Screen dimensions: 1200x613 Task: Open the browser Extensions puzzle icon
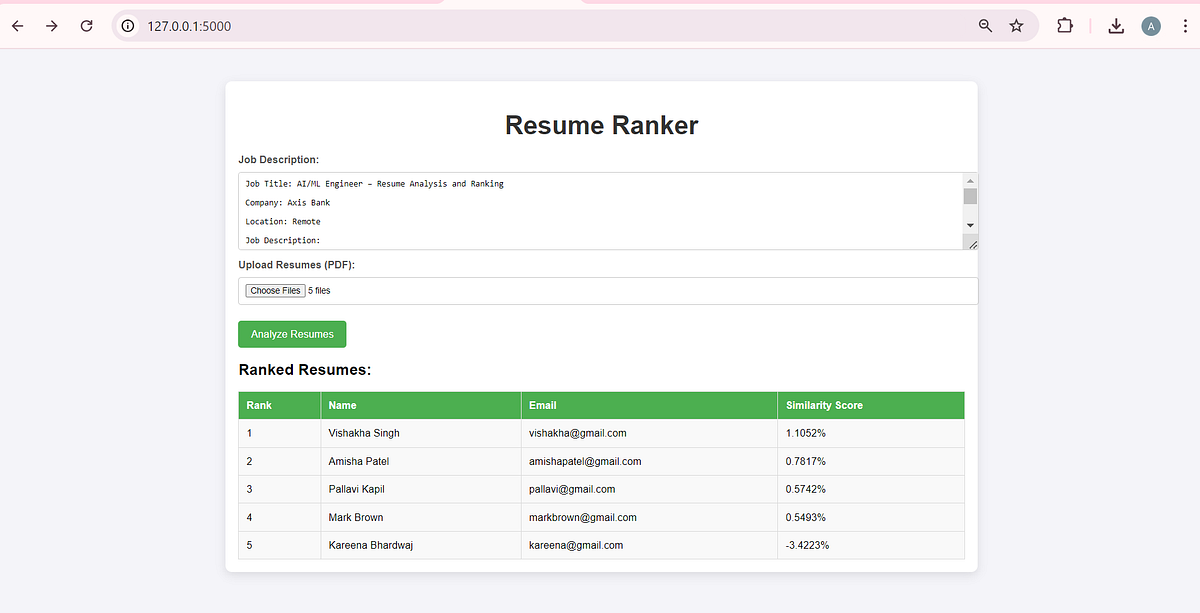point(1064,26)
